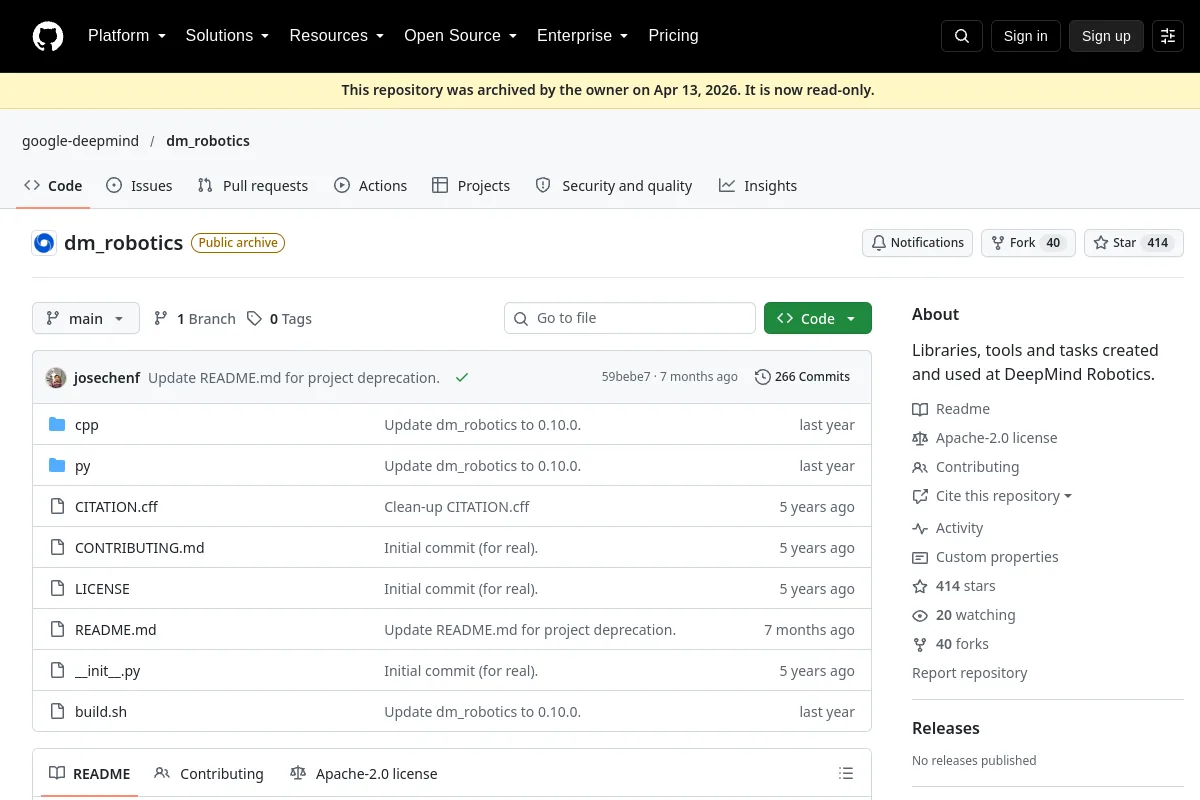Open the Releases heading link
The width and height of the screenshot is (1200, 800).
tap(946, 728)
